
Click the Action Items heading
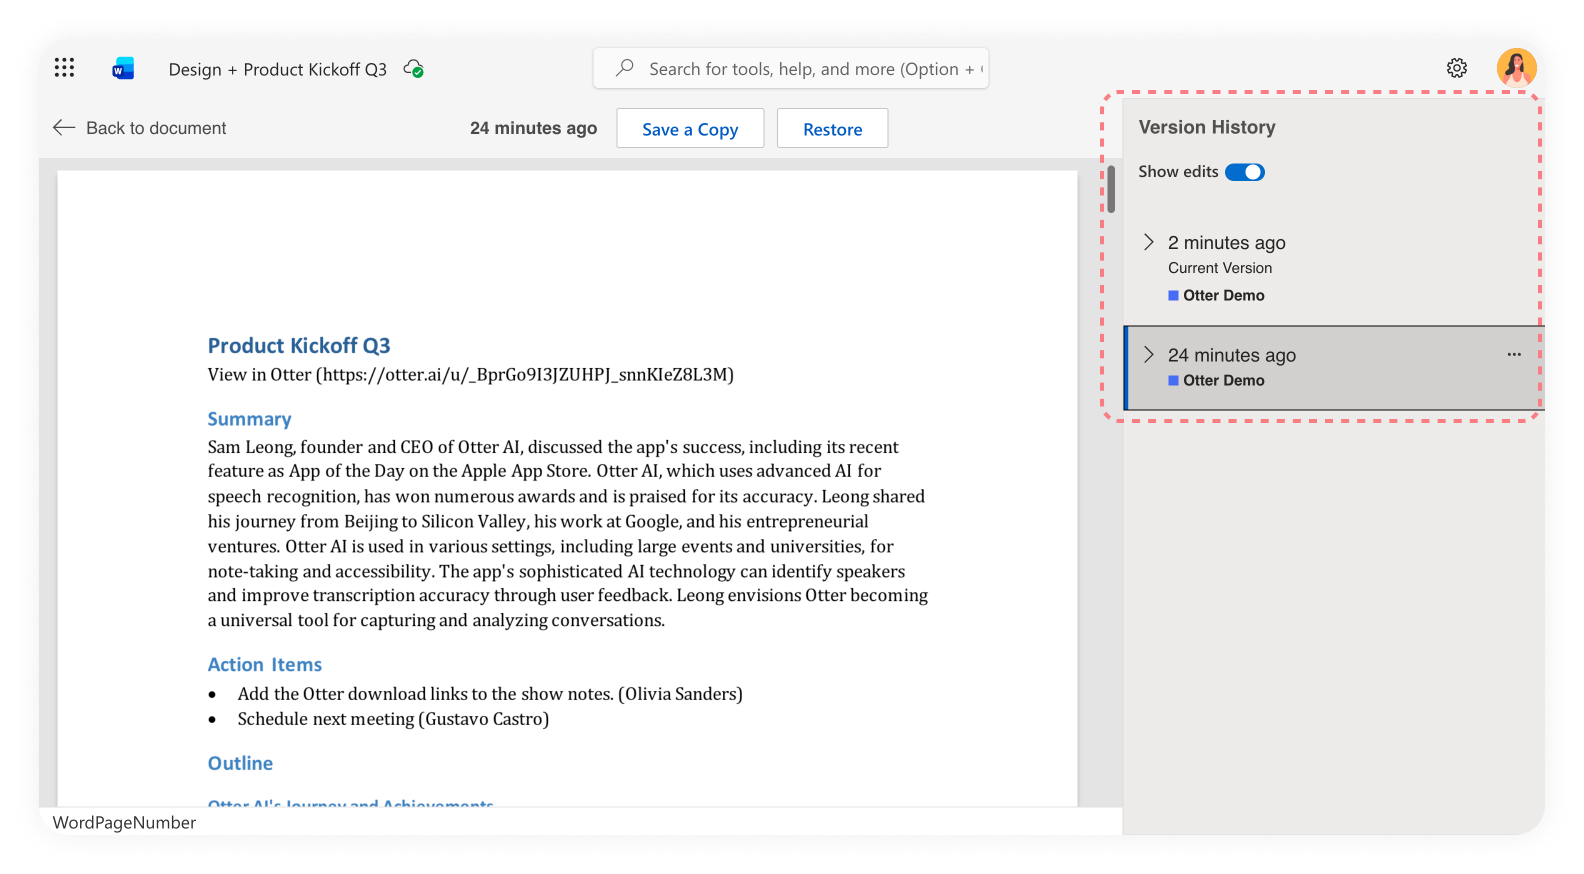pyautogui.click(x=265, y=664)
